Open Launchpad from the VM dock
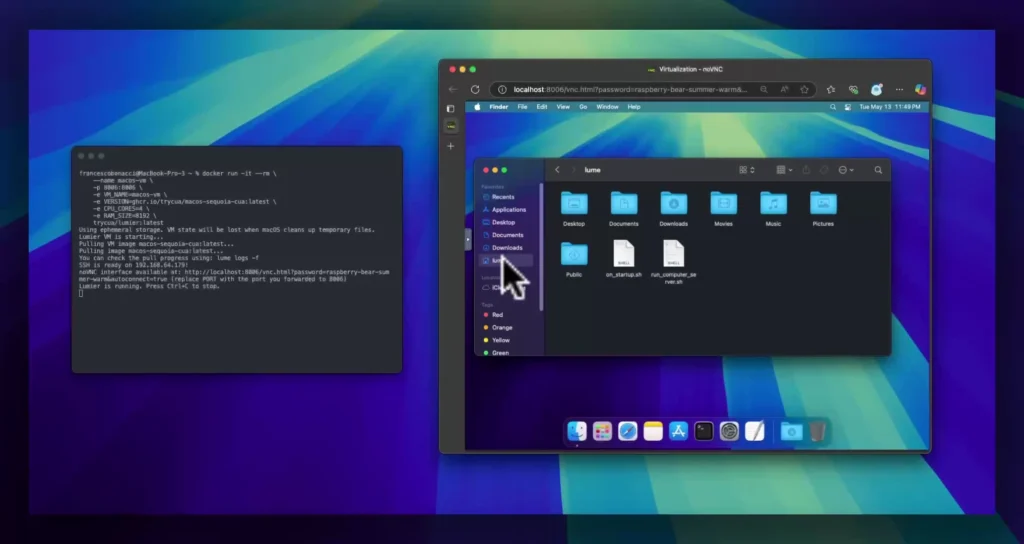 coord(602,432)
